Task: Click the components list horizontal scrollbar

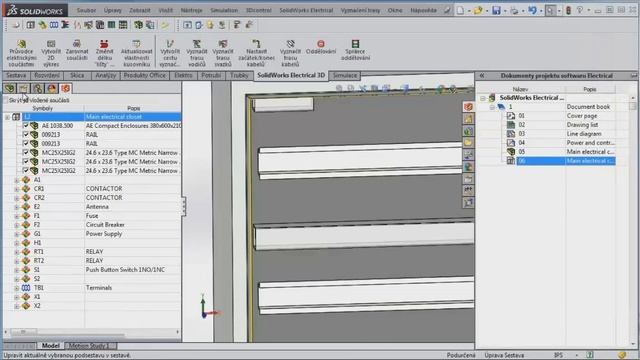Action: point(92,332)
